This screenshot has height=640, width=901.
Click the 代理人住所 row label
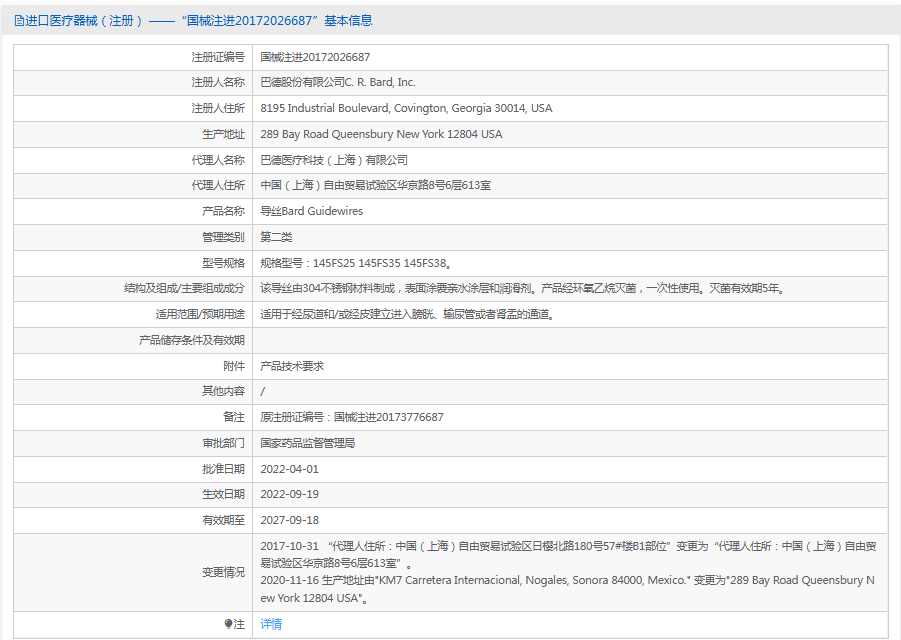218,186
